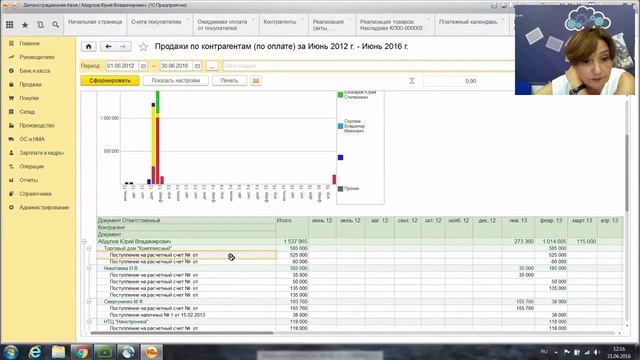The width and height of the screenshot is (640, 360).
Task: Click the февр. 13 column header
Action: click(551, 220)
